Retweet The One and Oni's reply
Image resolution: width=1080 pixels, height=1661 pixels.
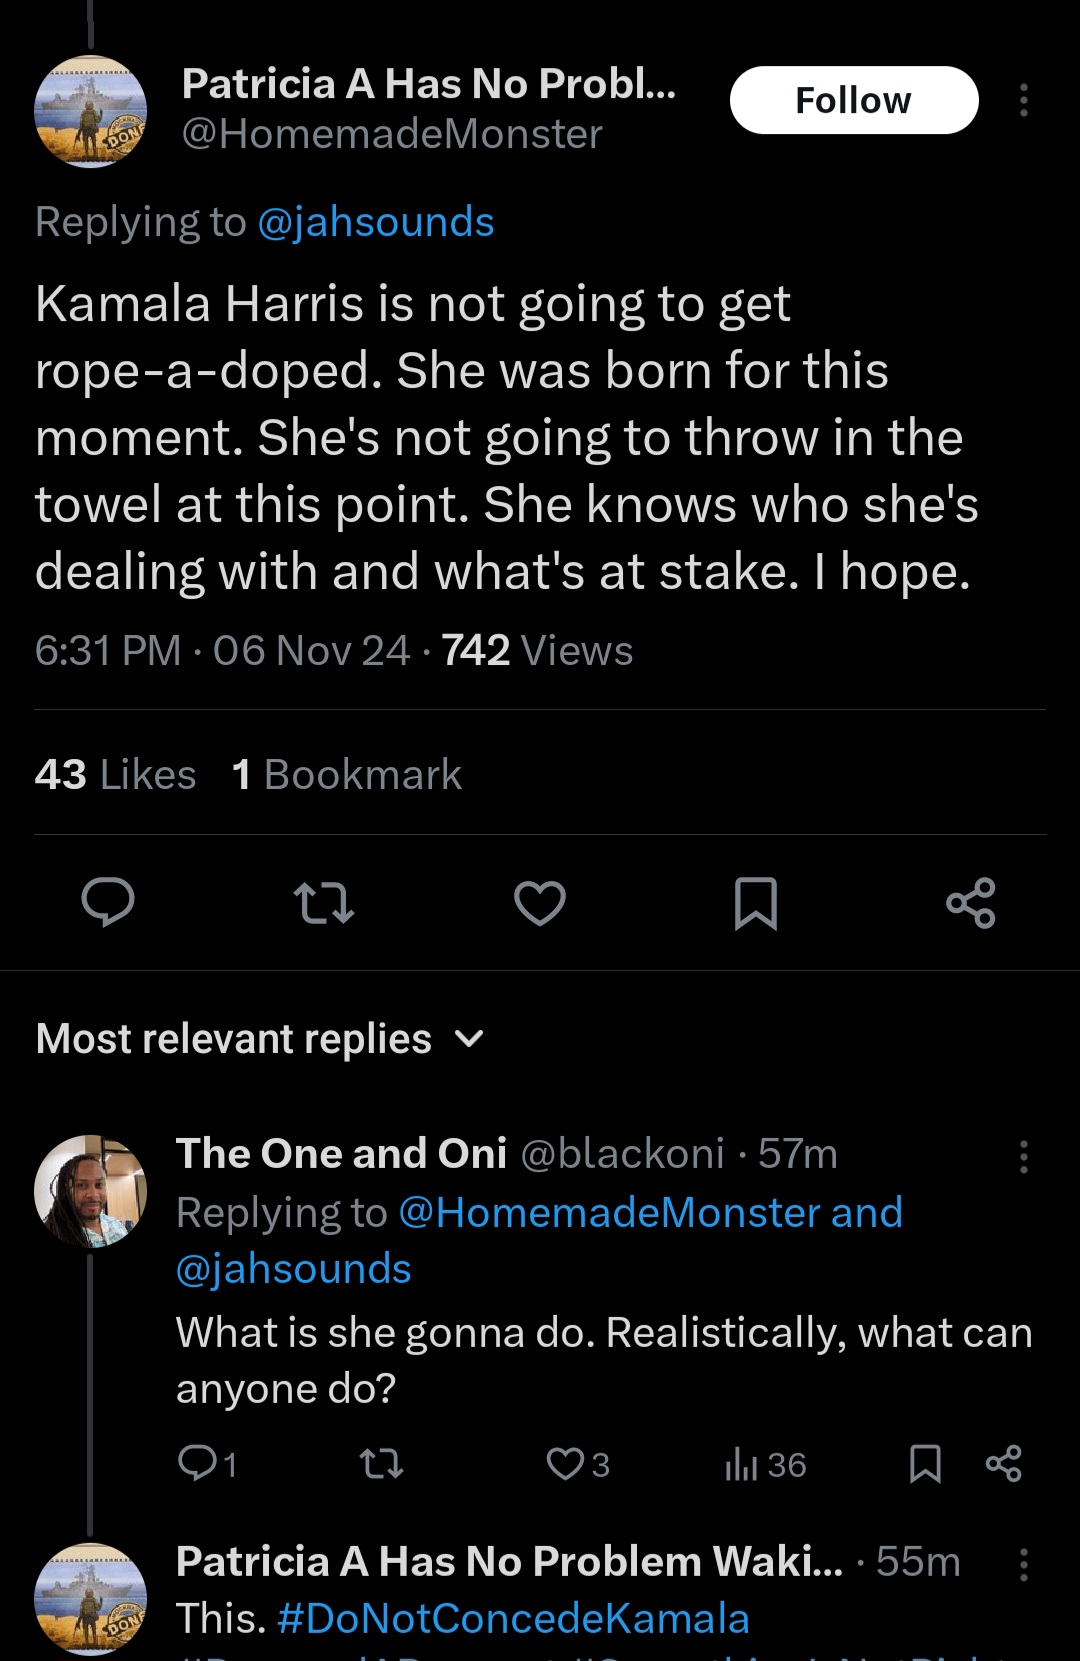[381, 1464]
